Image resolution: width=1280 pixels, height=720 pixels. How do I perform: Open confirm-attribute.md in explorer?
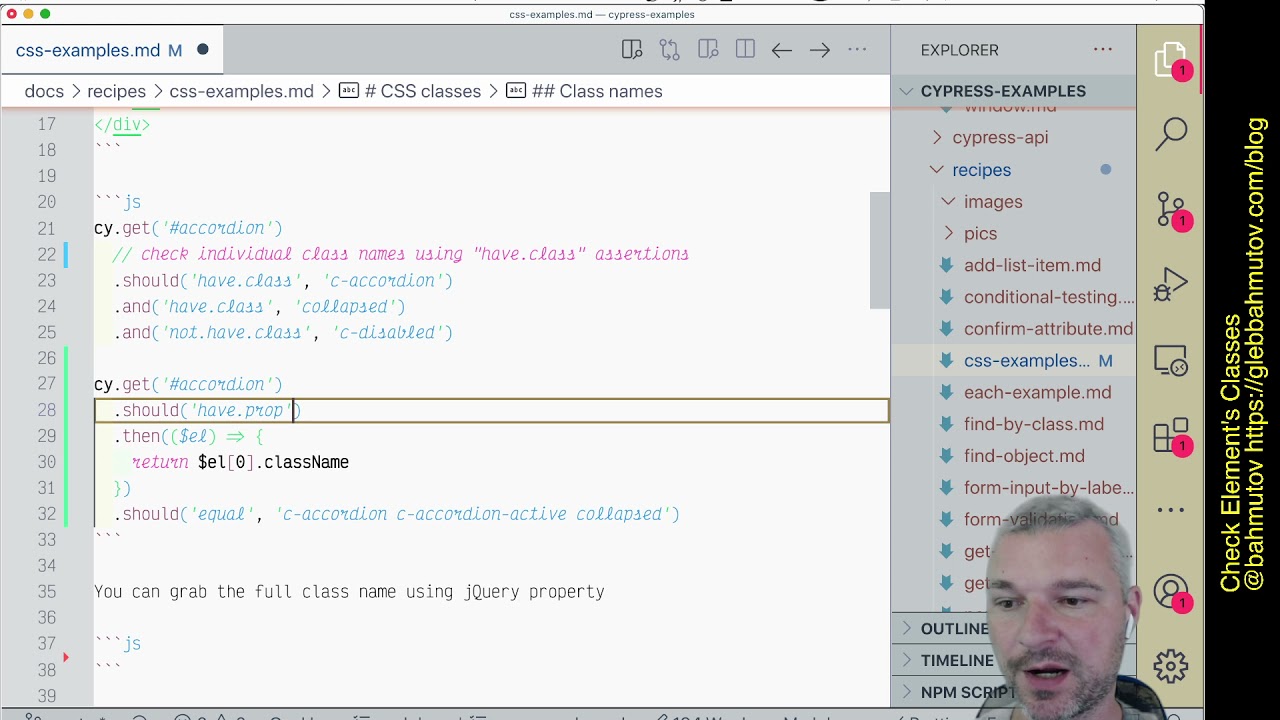coord(1048,329)
